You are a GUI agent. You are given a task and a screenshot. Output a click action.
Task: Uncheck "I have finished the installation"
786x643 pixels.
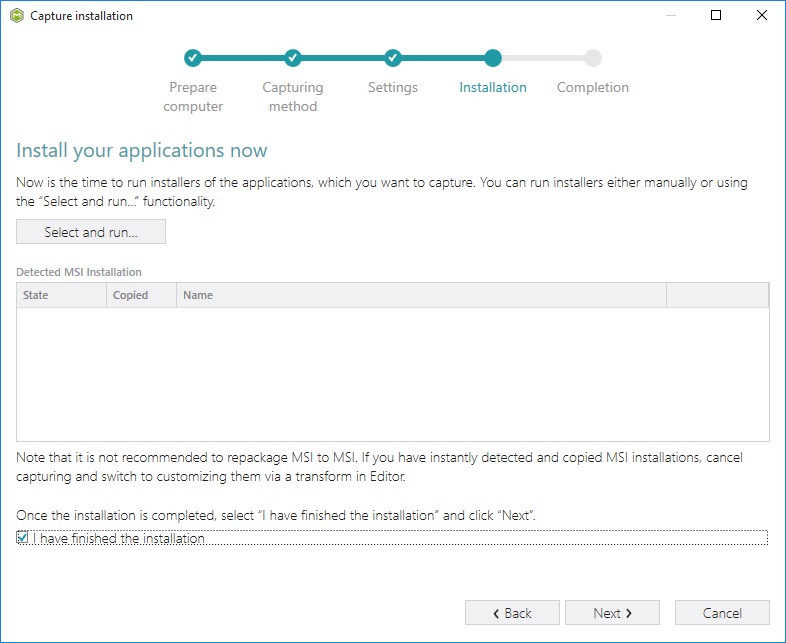pyautogui.click(x=22, y=538)
